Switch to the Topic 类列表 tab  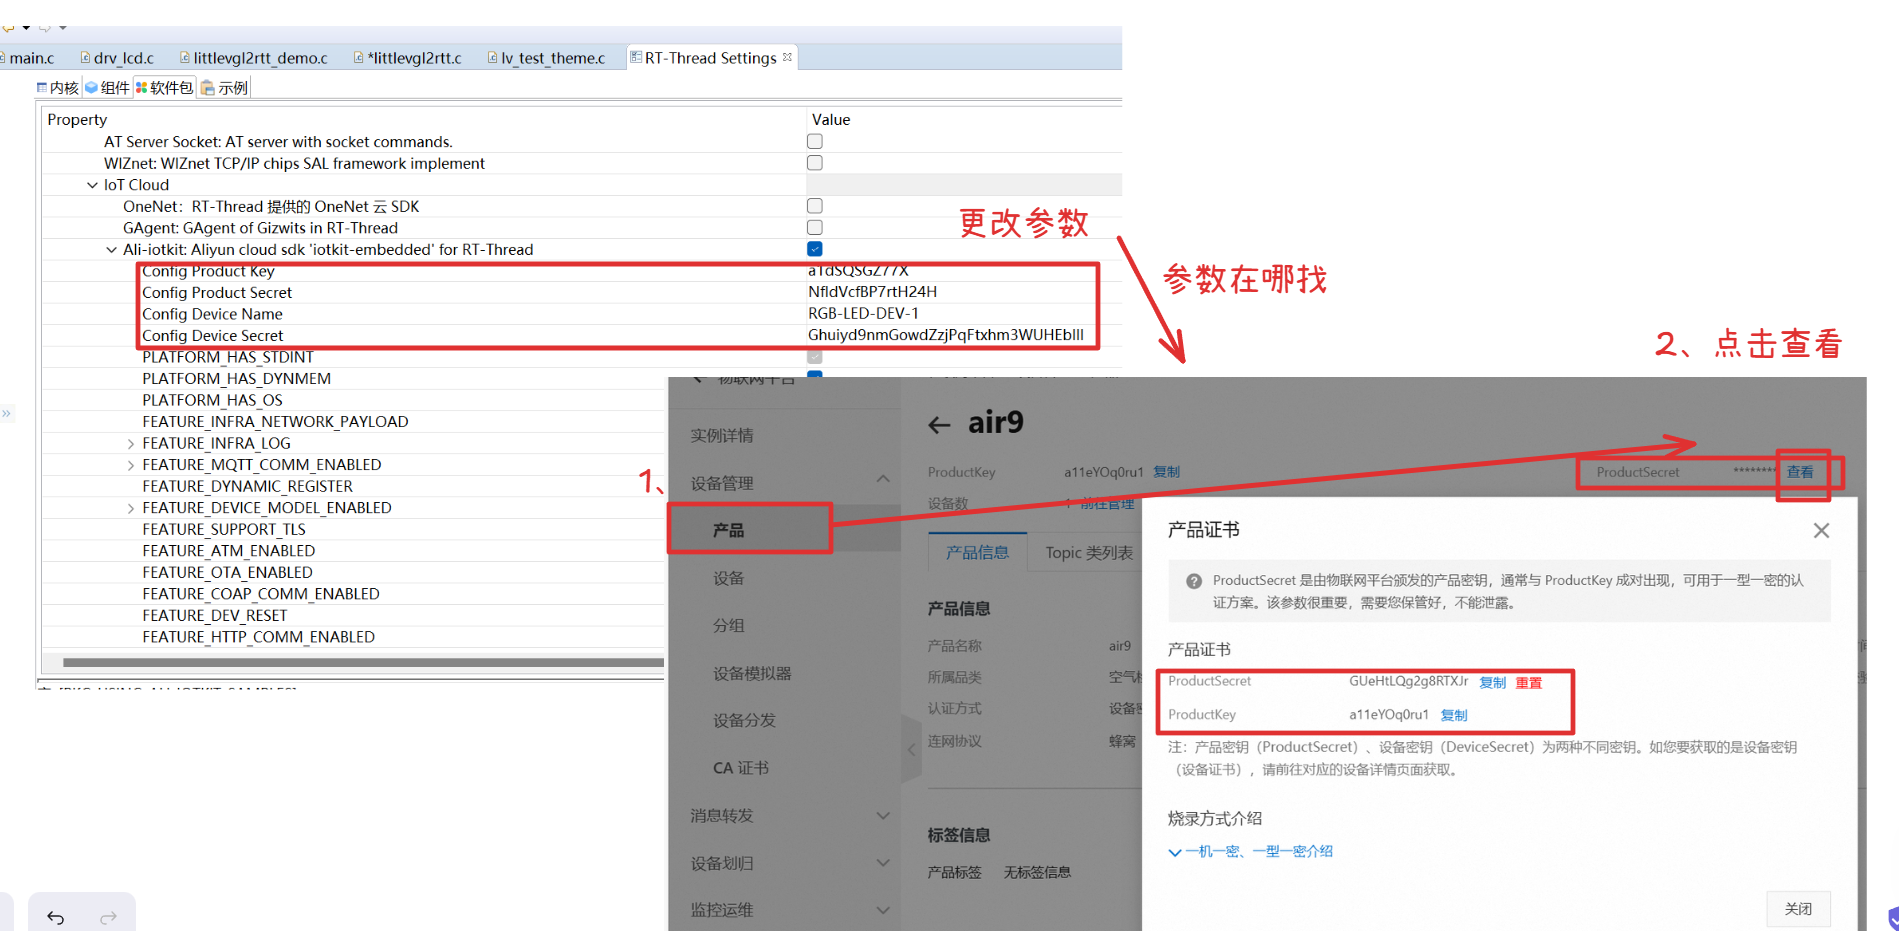pyautogui.click(x=1088, y=553)
